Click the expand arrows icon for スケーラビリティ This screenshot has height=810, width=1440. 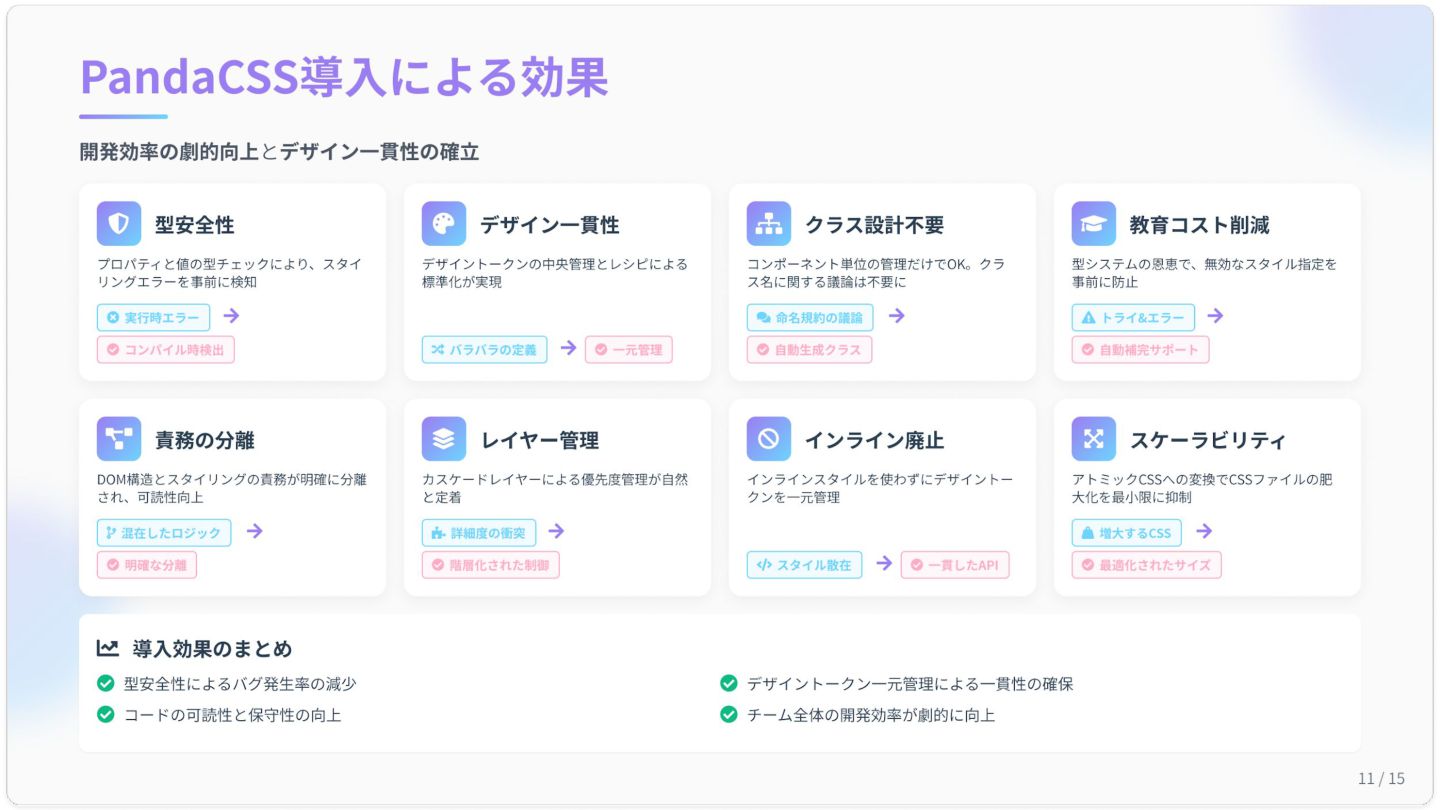[1093, 439]
